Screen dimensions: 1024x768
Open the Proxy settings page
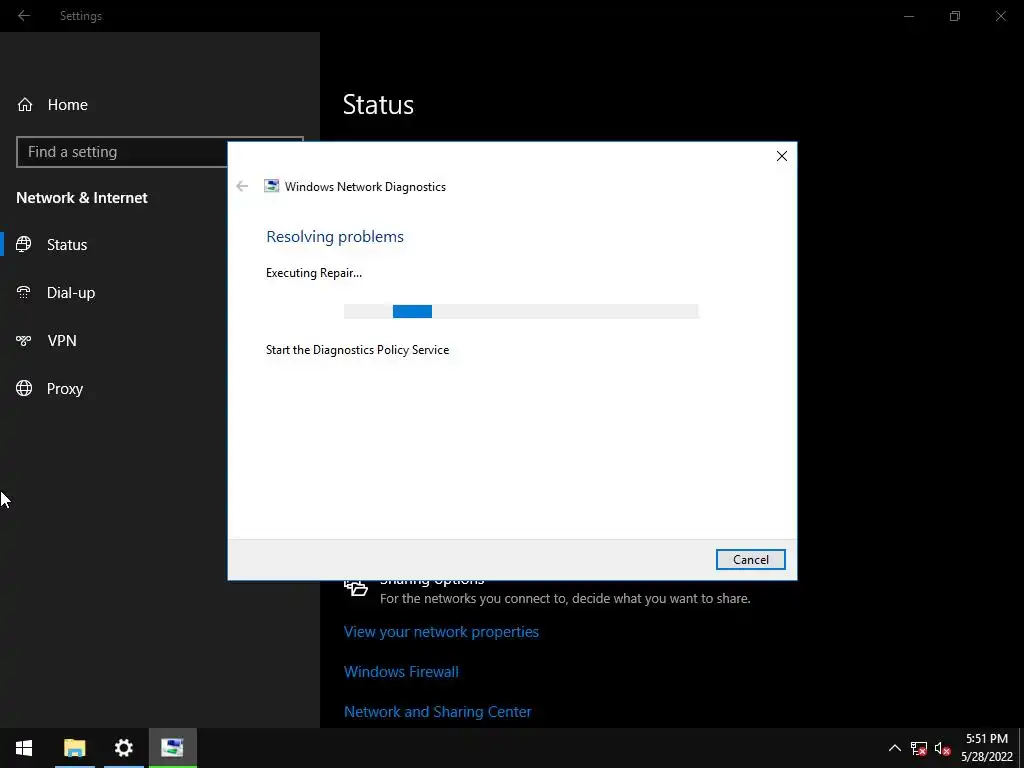click(65, 389)
